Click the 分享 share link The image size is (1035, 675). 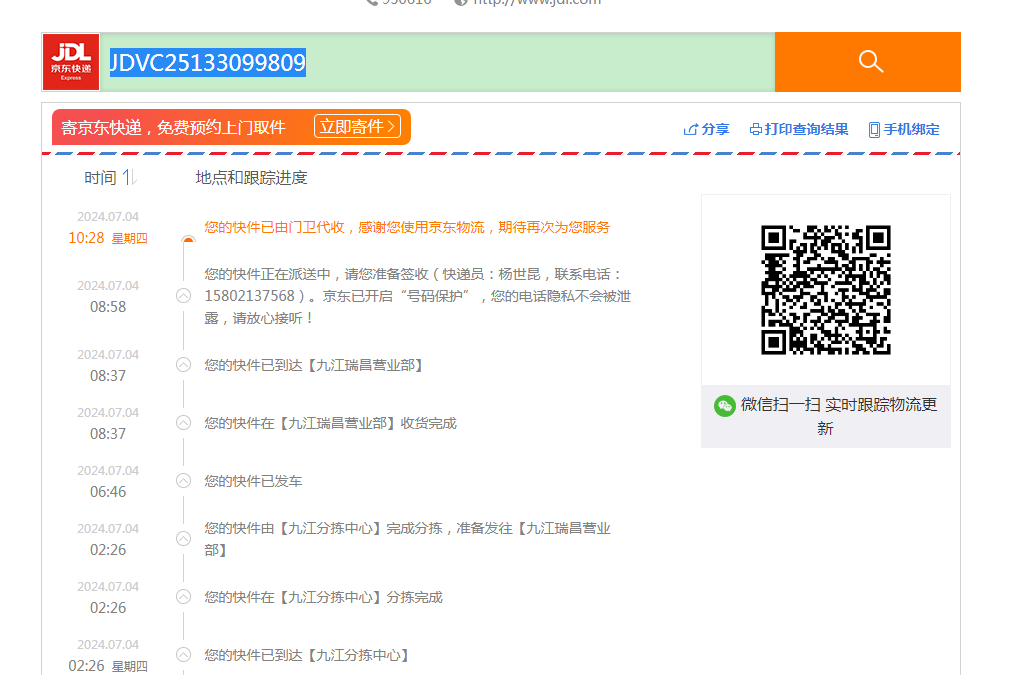(706, 129)
